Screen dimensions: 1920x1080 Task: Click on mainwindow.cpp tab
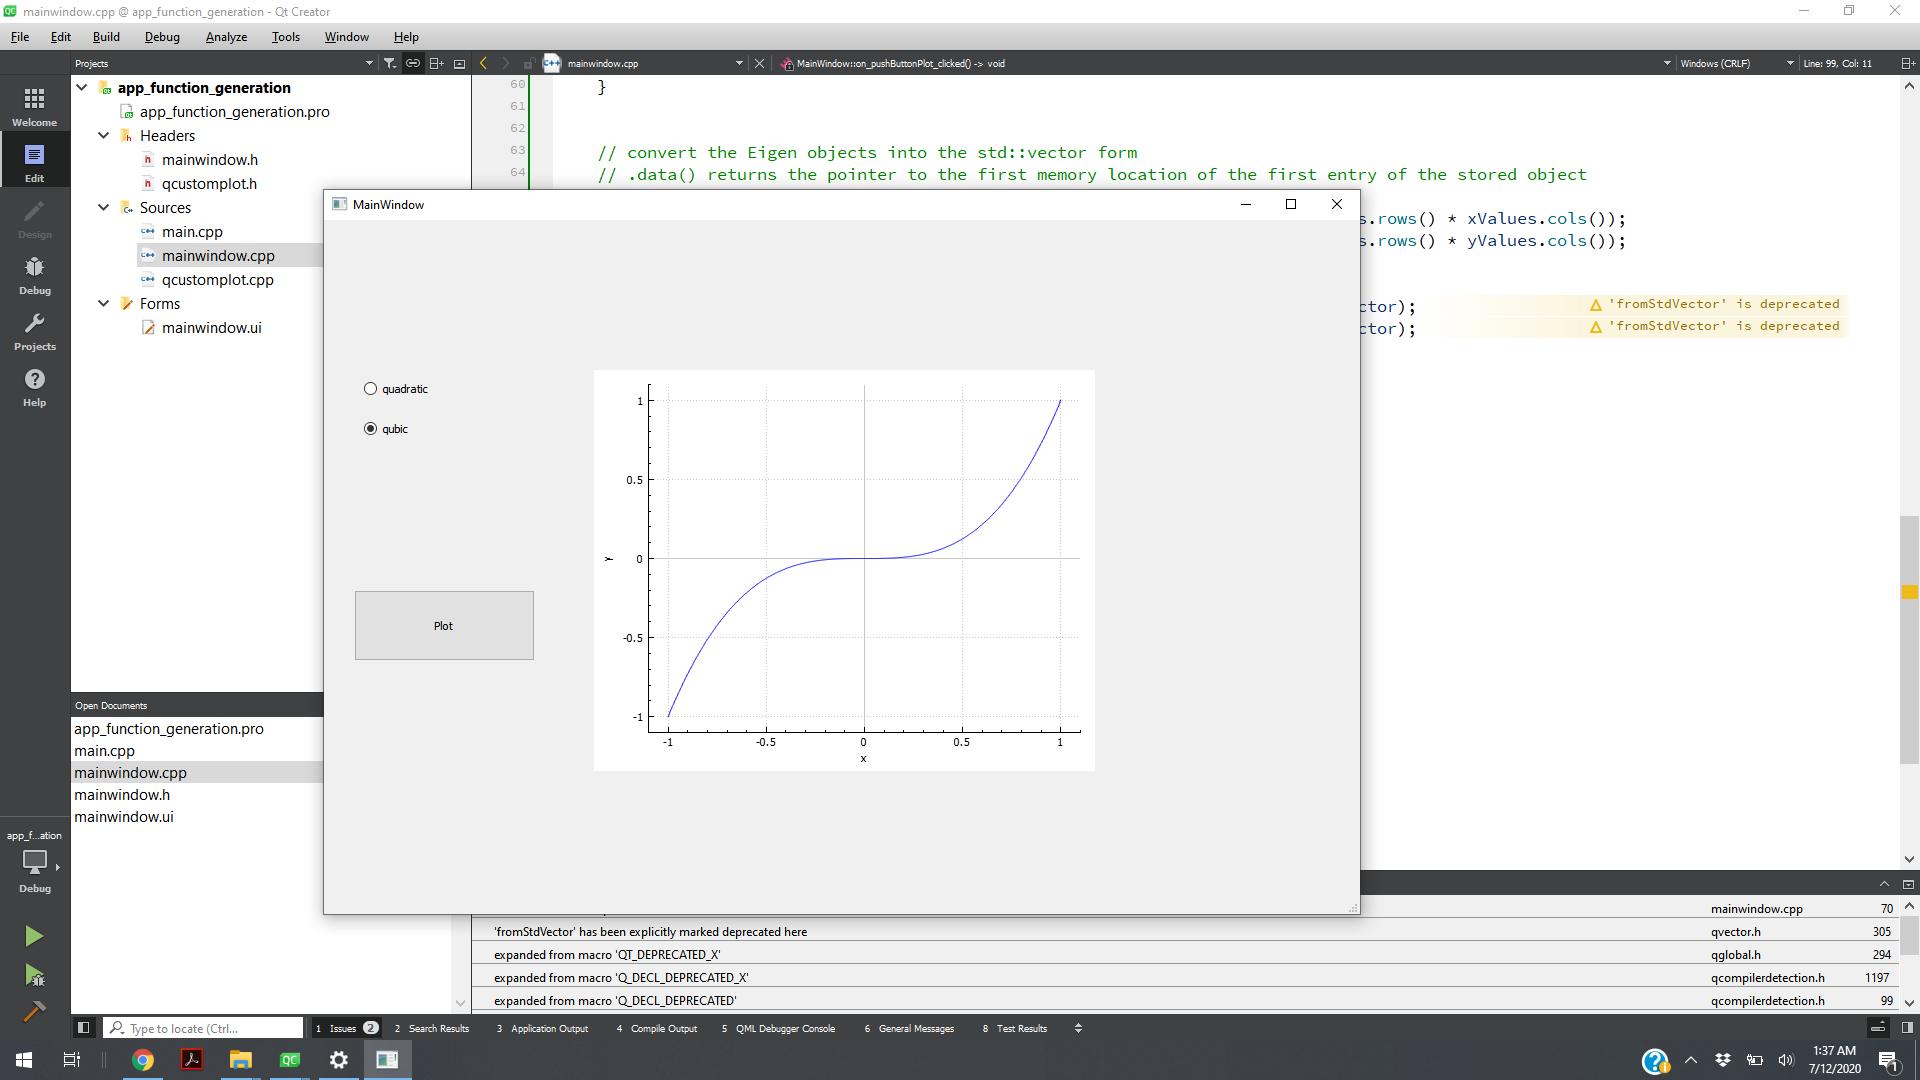[x=600, y=62]
